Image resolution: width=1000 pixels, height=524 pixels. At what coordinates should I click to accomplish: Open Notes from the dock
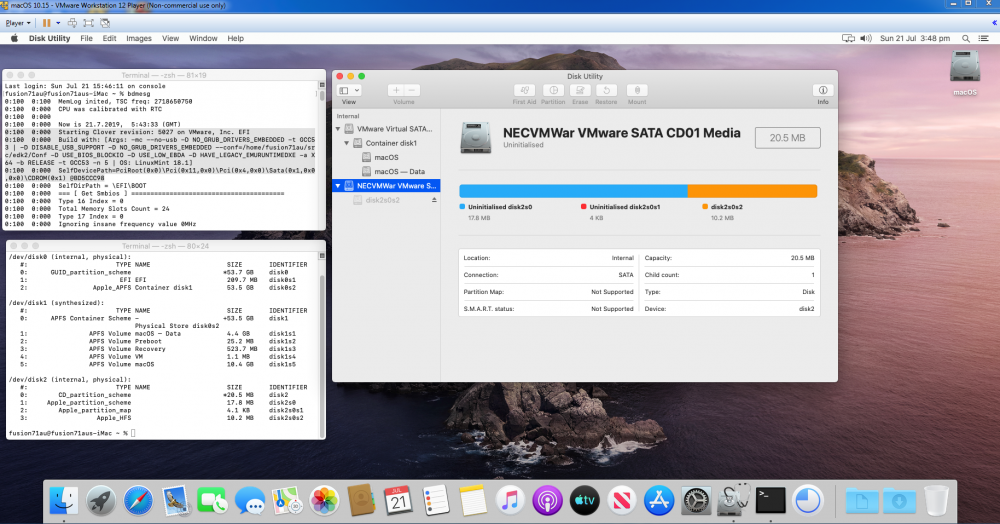[473, 501]
